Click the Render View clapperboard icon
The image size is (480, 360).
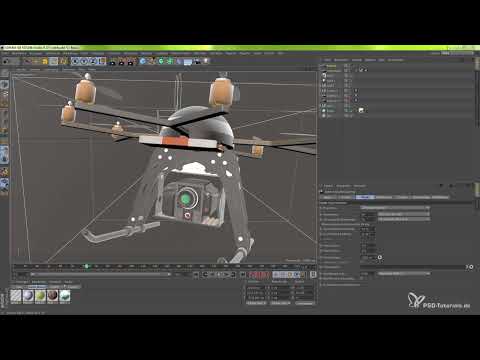[112, 61]
